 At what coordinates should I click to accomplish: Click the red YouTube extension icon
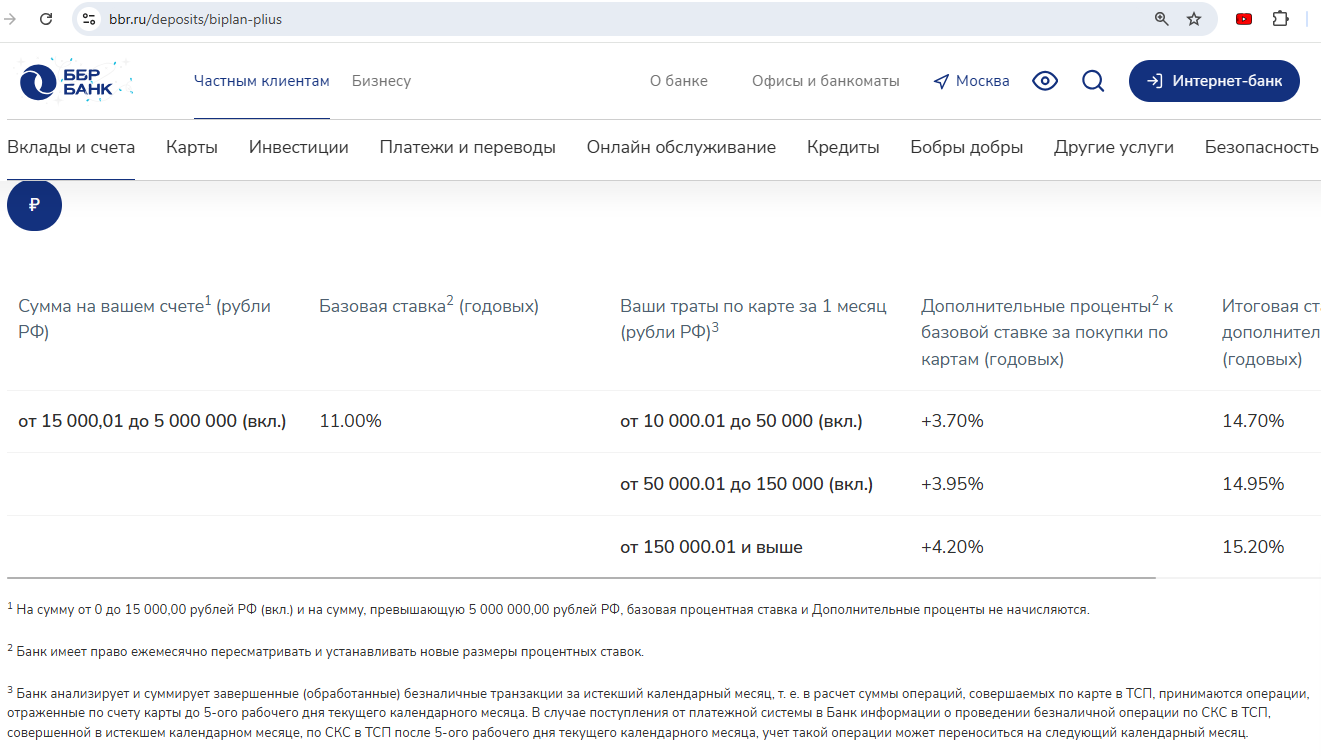click(1244, 19)
